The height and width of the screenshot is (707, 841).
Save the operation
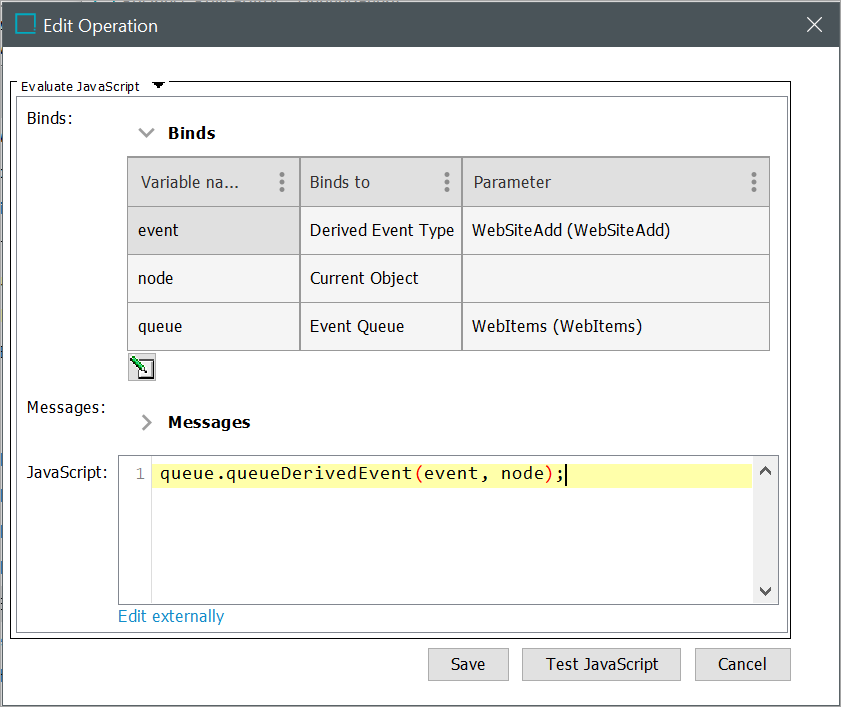click(x=468, y=664)
